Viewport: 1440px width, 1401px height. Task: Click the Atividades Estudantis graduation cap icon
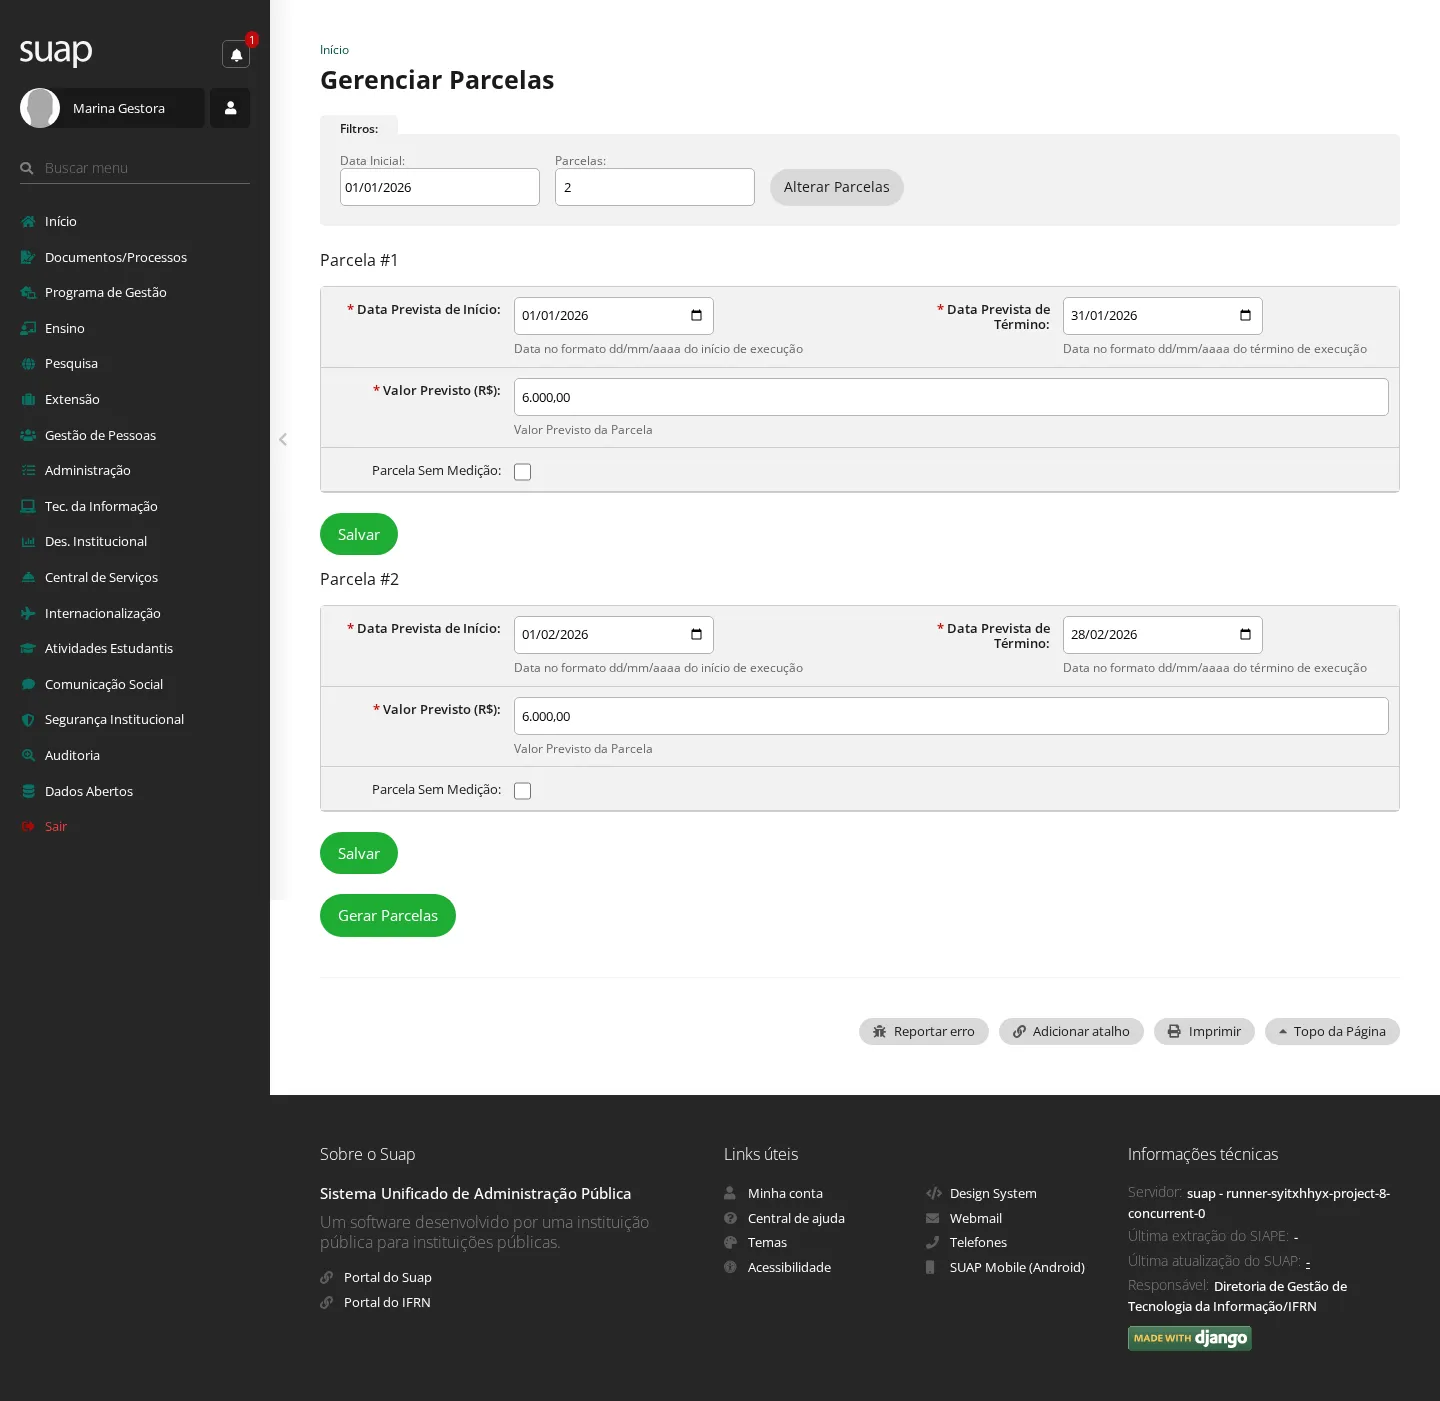28,649
